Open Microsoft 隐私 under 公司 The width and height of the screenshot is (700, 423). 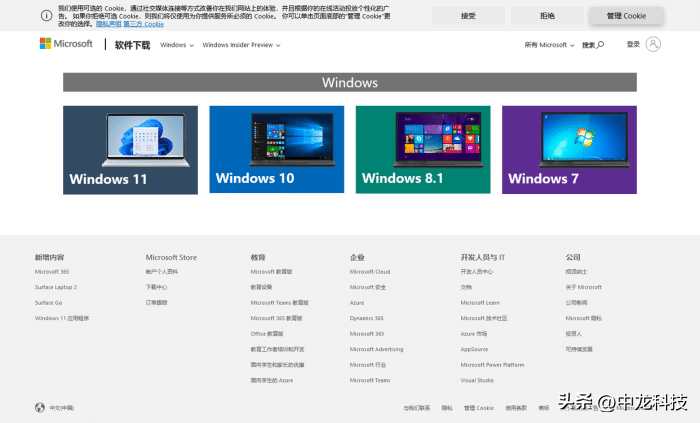[x=583, y=319]
